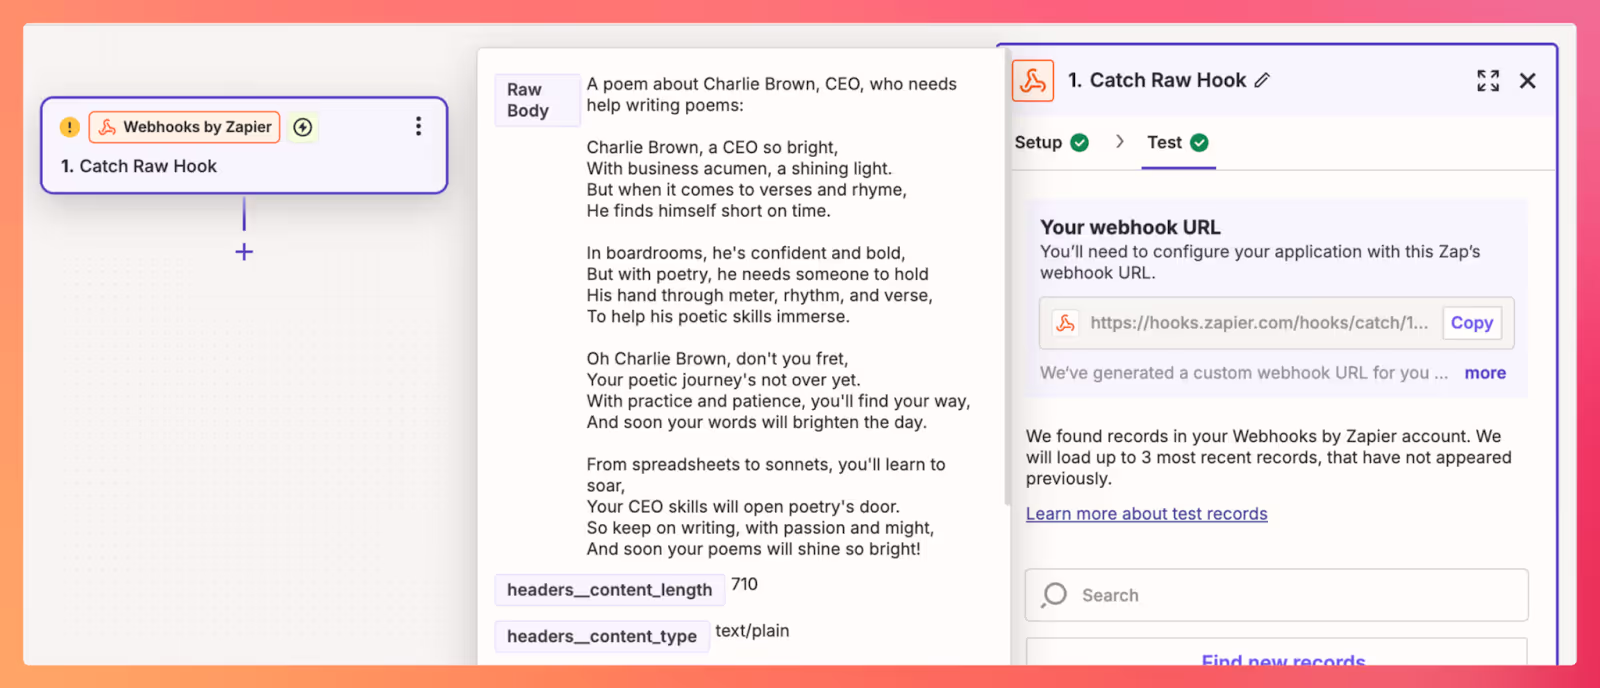Add a step with the plus button
Screen dimensions: 1600x688
point(244,252)
